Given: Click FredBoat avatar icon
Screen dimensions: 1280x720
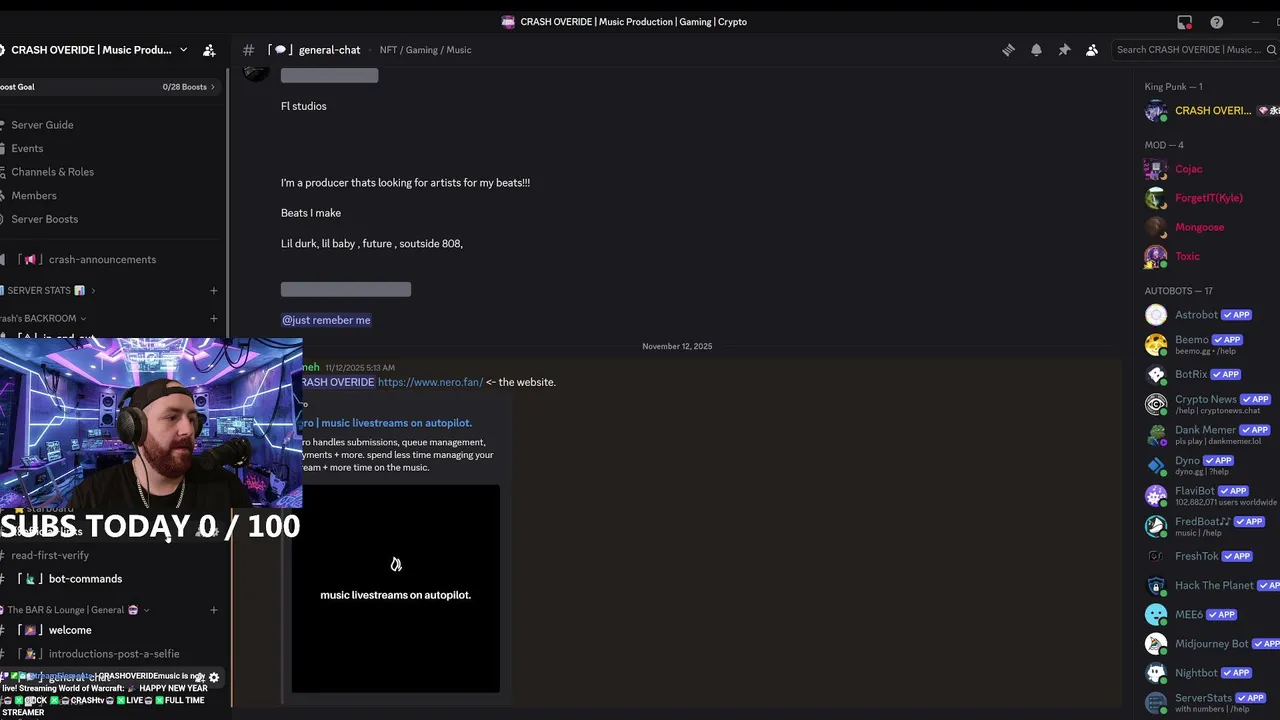Looking at the screenshot, I should tap(1156, 526).
